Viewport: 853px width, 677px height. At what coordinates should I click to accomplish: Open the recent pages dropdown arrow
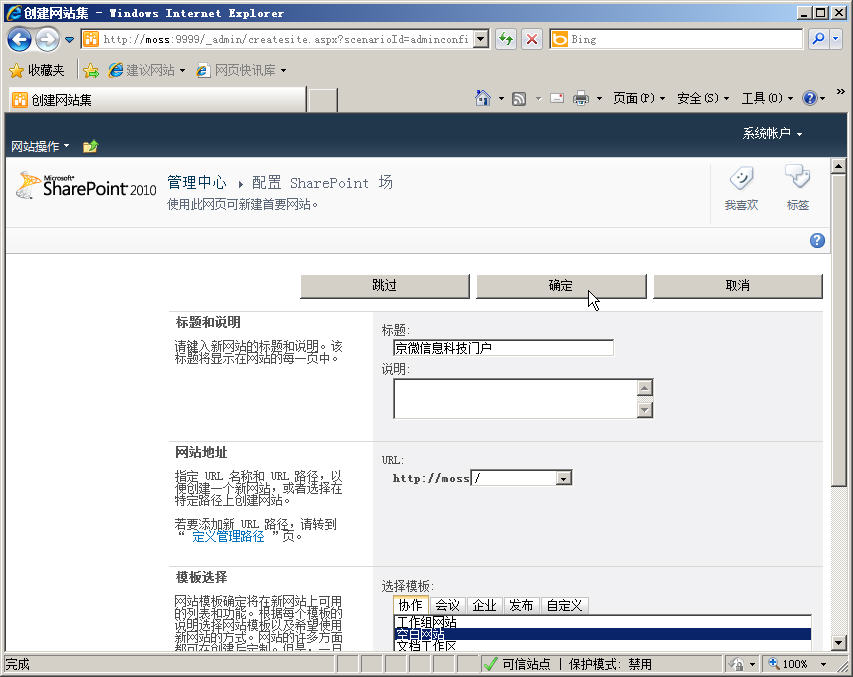point(69,39)
